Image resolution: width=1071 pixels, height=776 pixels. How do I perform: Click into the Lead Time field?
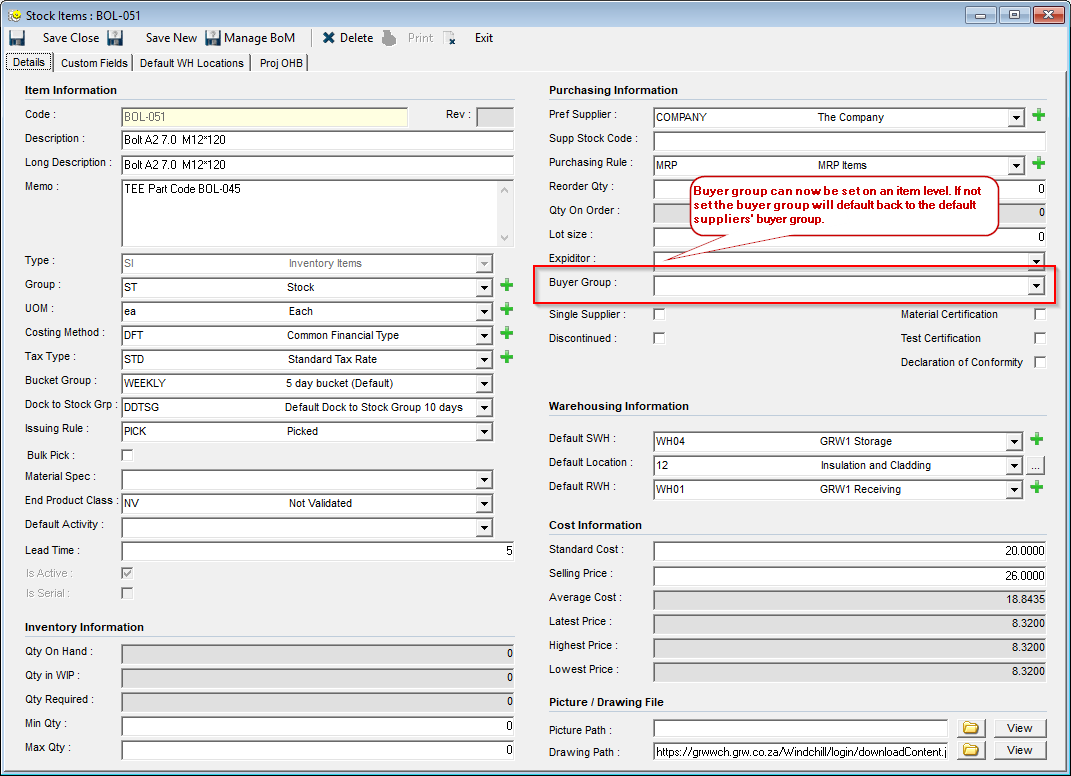coord(317,552)
